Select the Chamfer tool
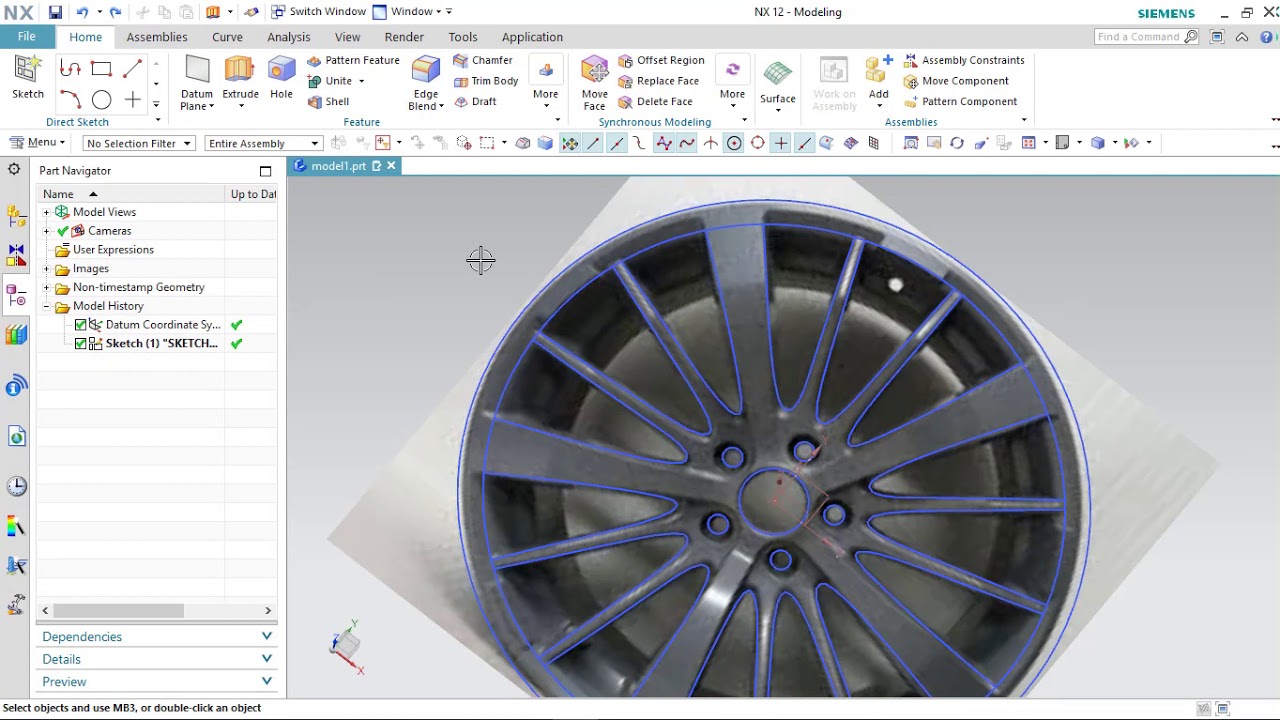This screenshot has height=720, width=1280. [483, 60]
